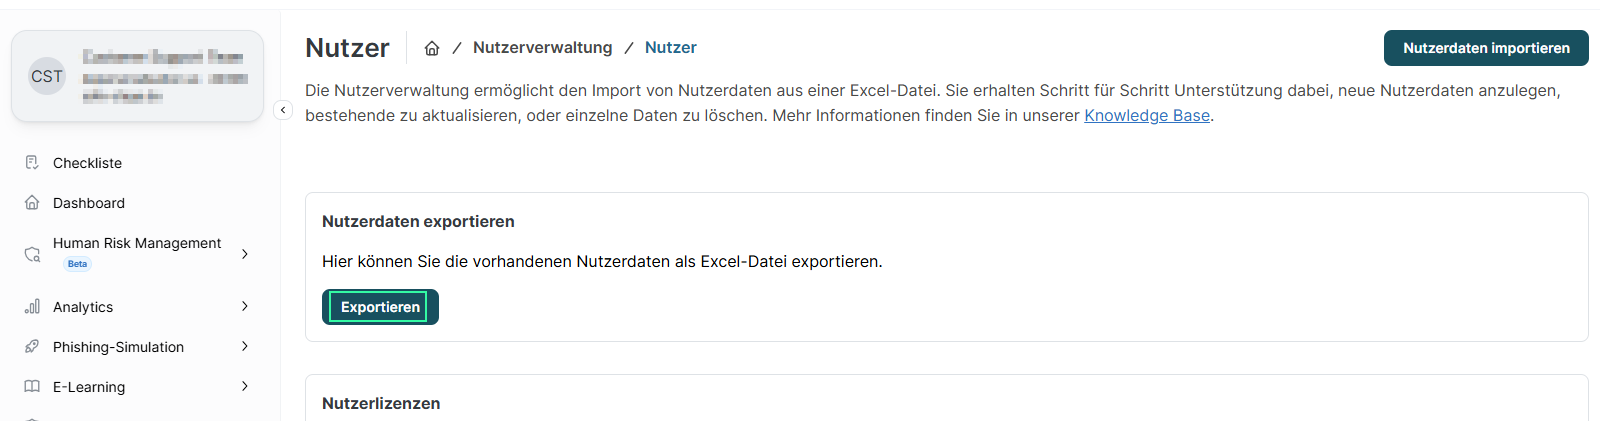The width and height of the screenshot is (1600, 421).
Task: Select the Dashboard label in the sidebar
Action: (x=89, y=203)
